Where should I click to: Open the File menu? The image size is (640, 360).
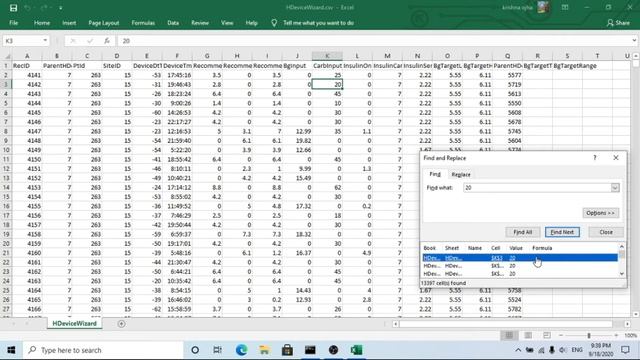(13, 23)
